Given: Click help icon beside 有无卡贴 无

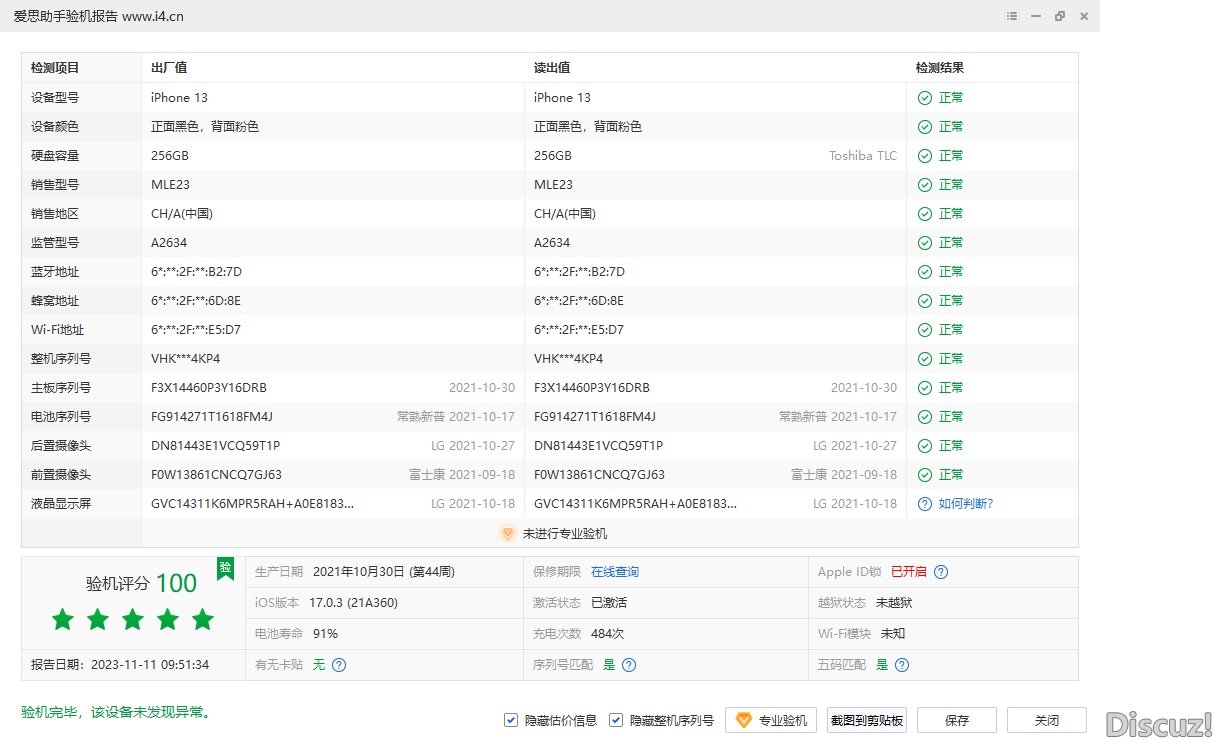Looking at the screenshot, I should (x=339, y=665).
